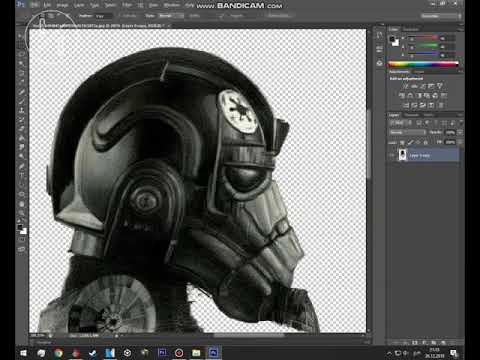Switch to the Styles tab
The width and height of the screenshot is (480, 360).
pyautogui.click(x=419, y=72)
